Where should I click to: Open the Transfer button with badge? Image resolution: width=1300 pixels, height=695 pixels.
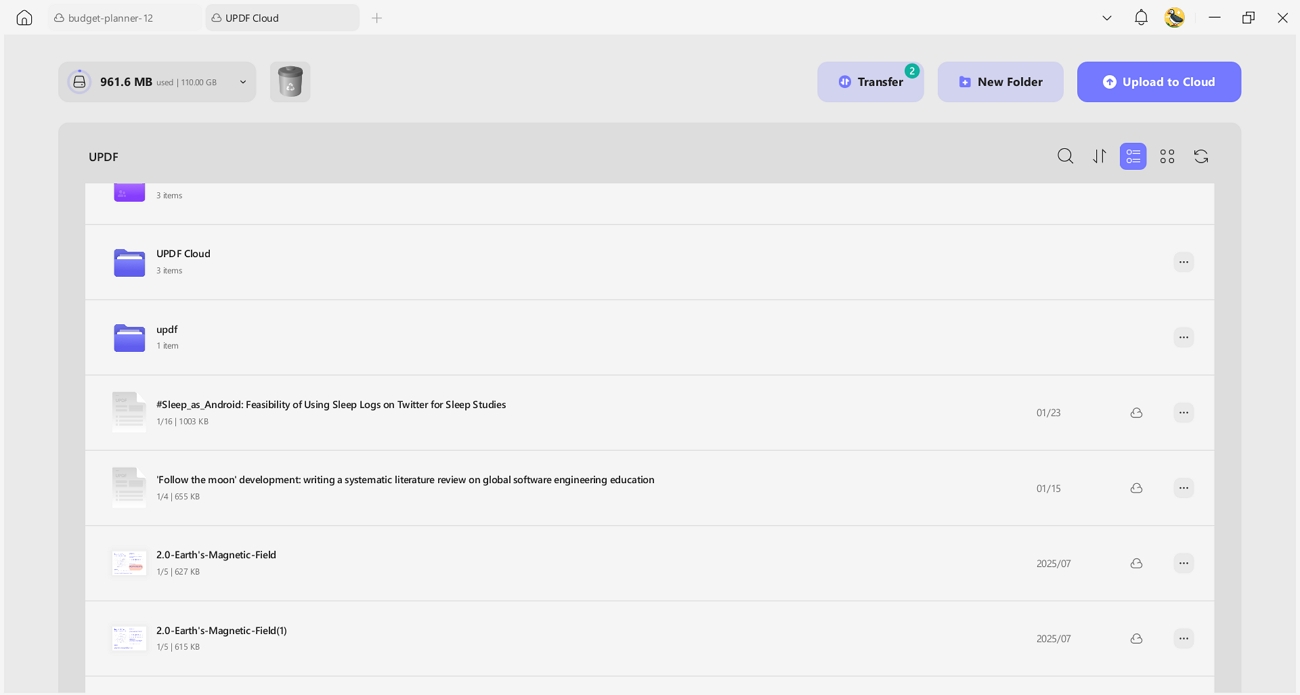click(870, 82)
